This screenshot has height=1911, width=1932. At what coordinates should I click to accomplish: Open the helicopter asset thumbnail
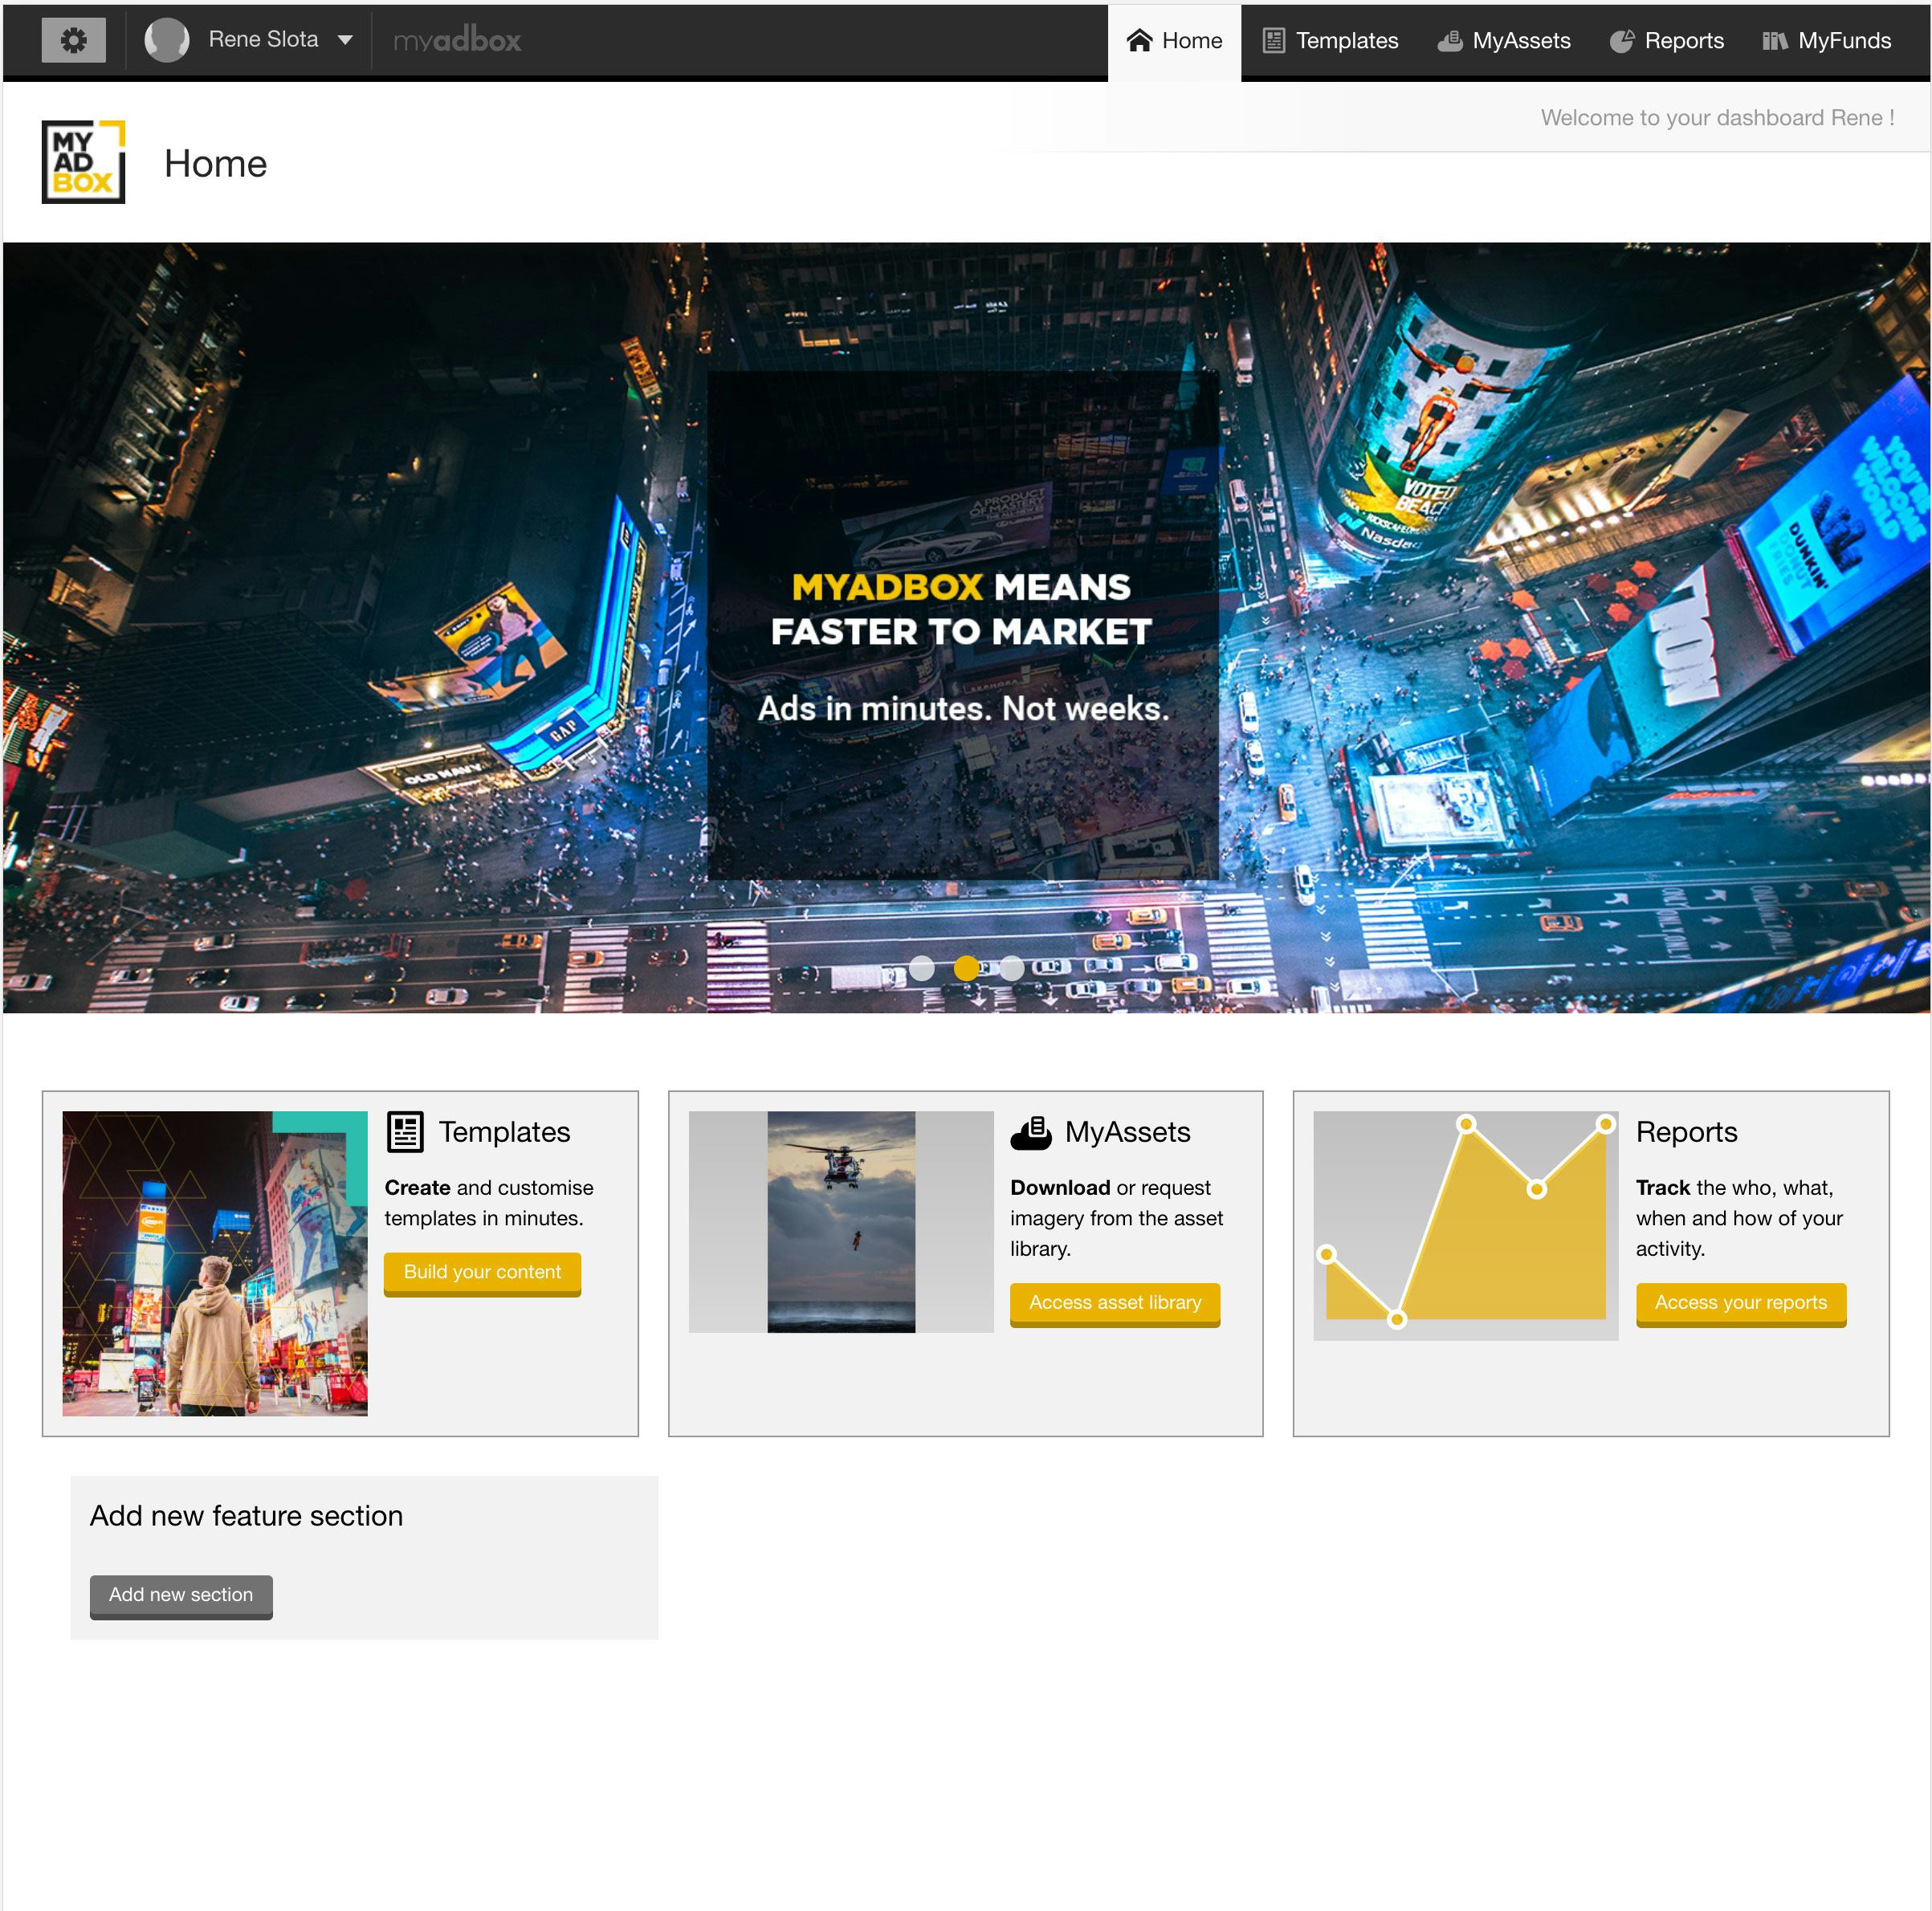pyautogui.click(x=841, y=1222)
